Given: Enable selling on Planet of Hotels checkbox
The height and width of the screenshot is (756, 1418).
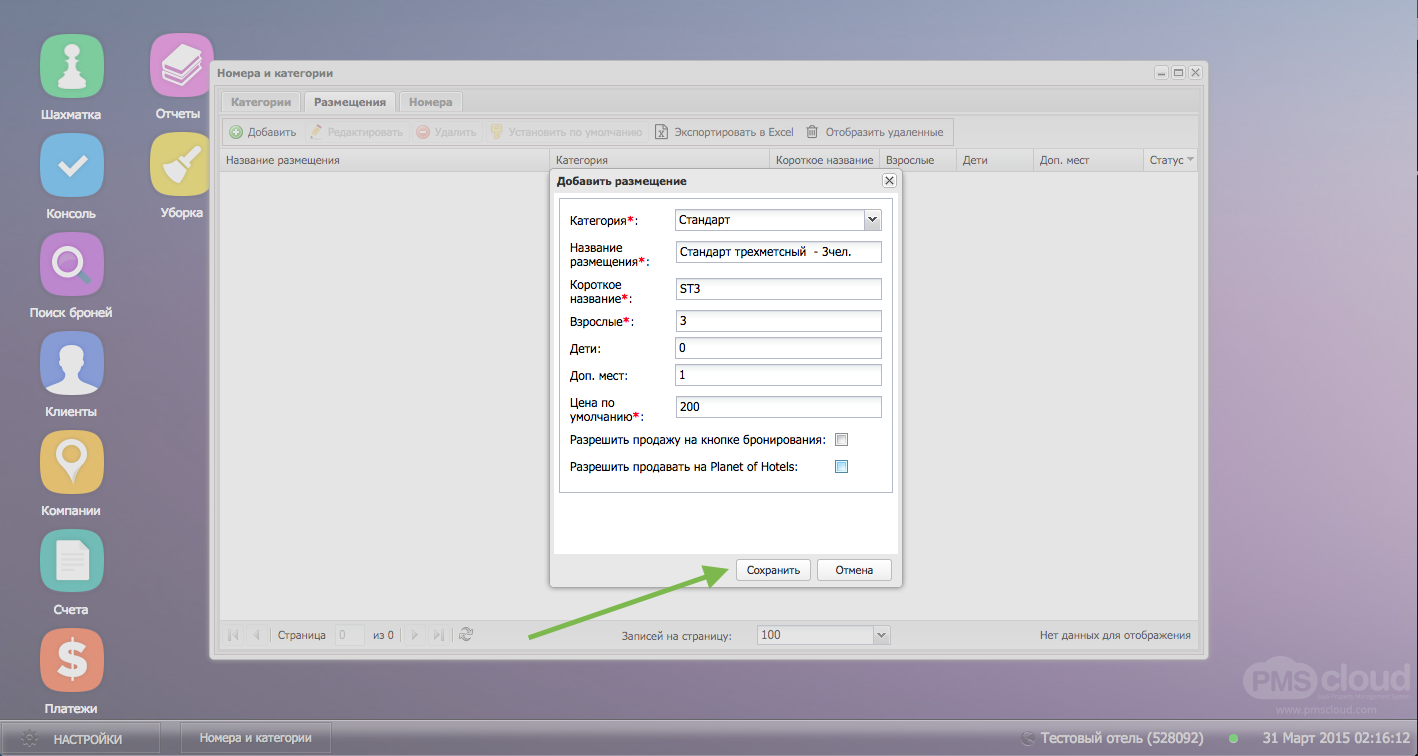Looking at the screenshot, I should (841, 466).
